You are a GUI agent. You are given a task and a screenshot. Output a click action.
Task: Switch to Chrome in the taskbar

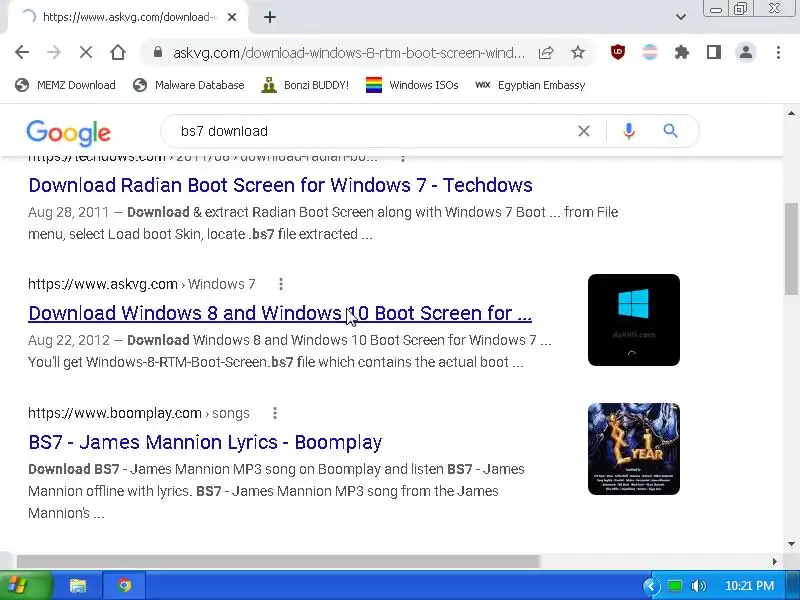[124, 585]
